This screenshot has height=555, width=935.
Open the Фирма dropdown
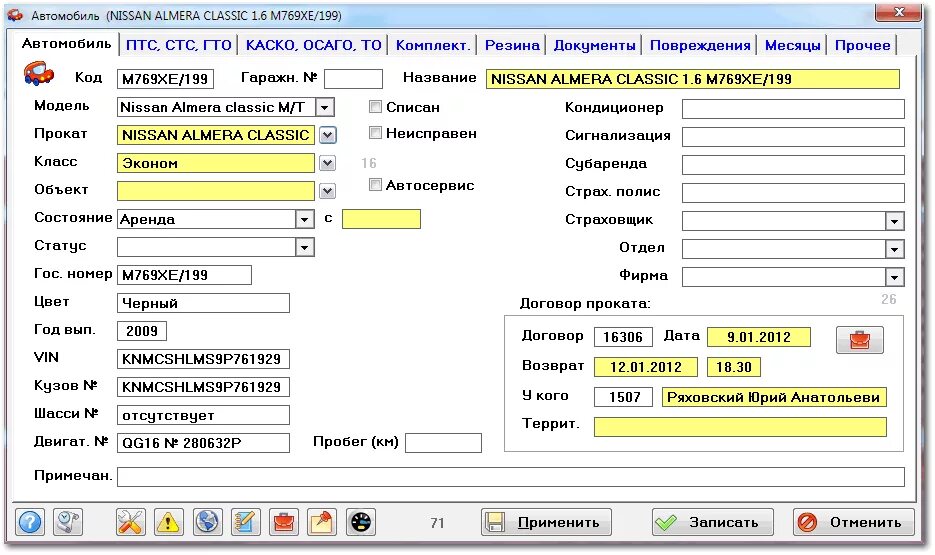[894, 277]
